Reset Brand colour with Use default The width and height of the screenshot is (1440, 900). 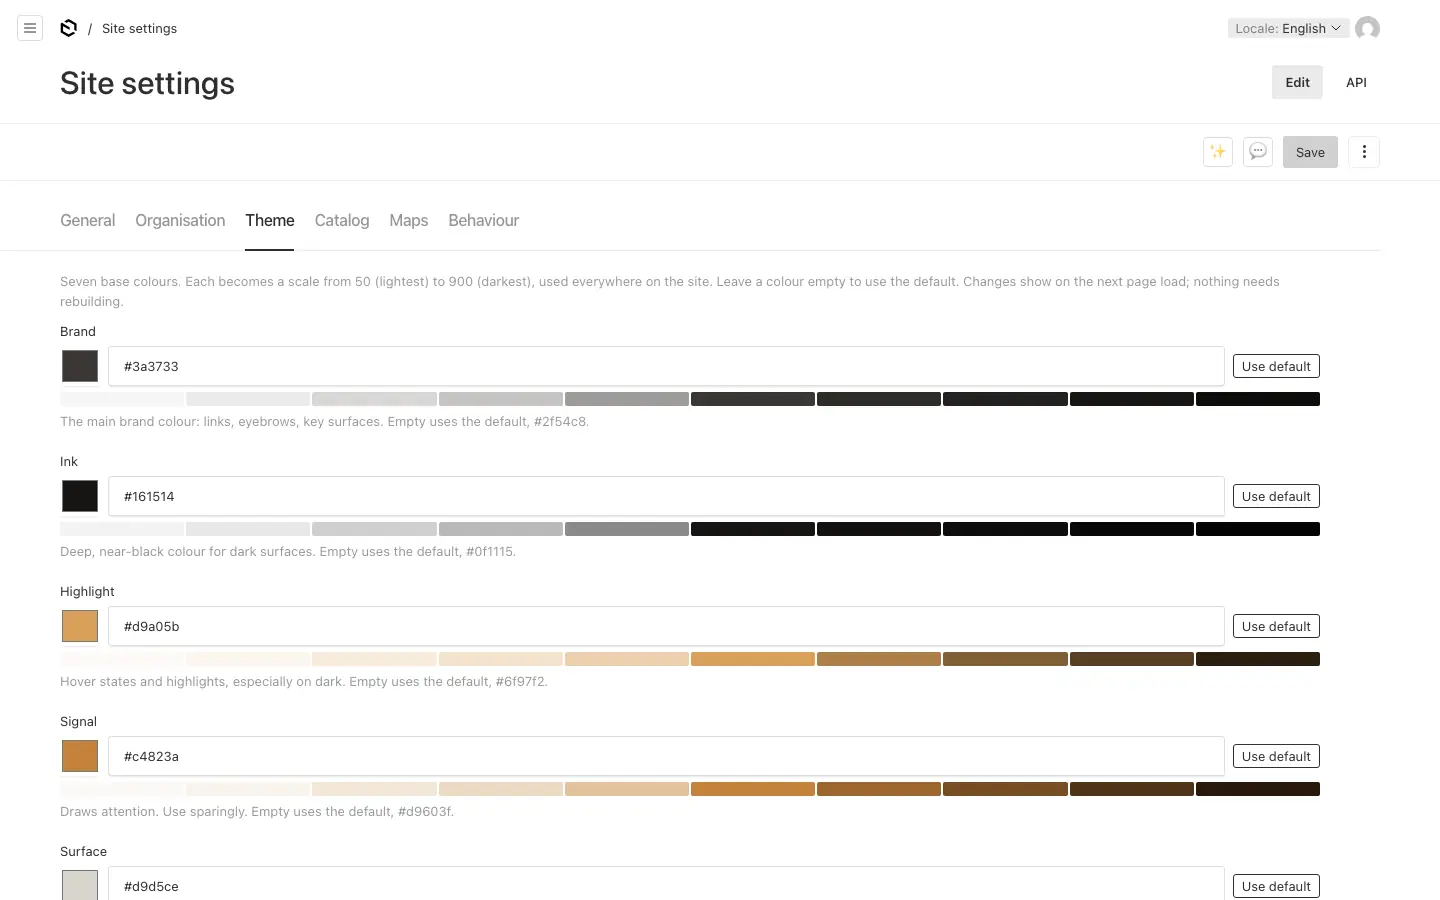1276,366
